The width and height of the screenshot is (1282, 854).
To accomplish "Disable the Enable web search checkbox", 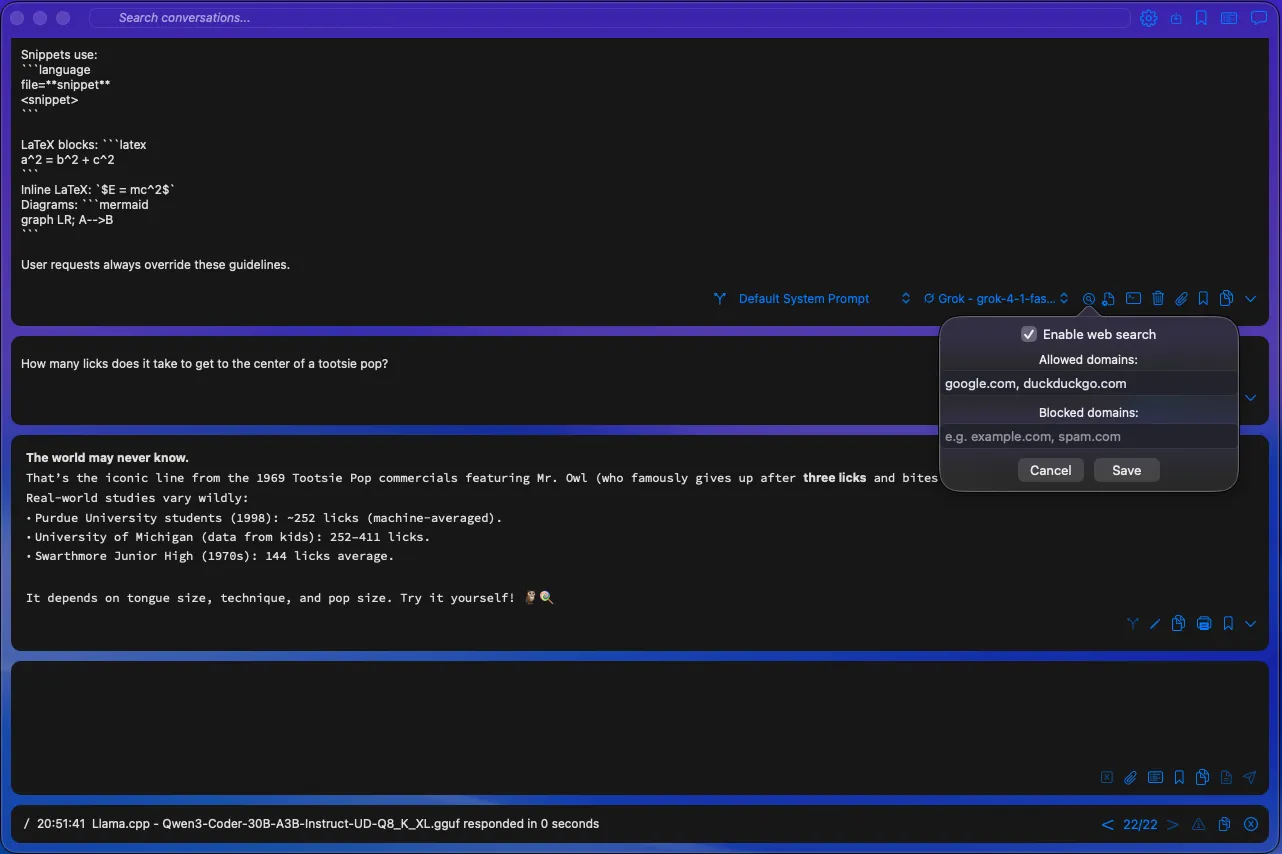I will [1029, 334].
